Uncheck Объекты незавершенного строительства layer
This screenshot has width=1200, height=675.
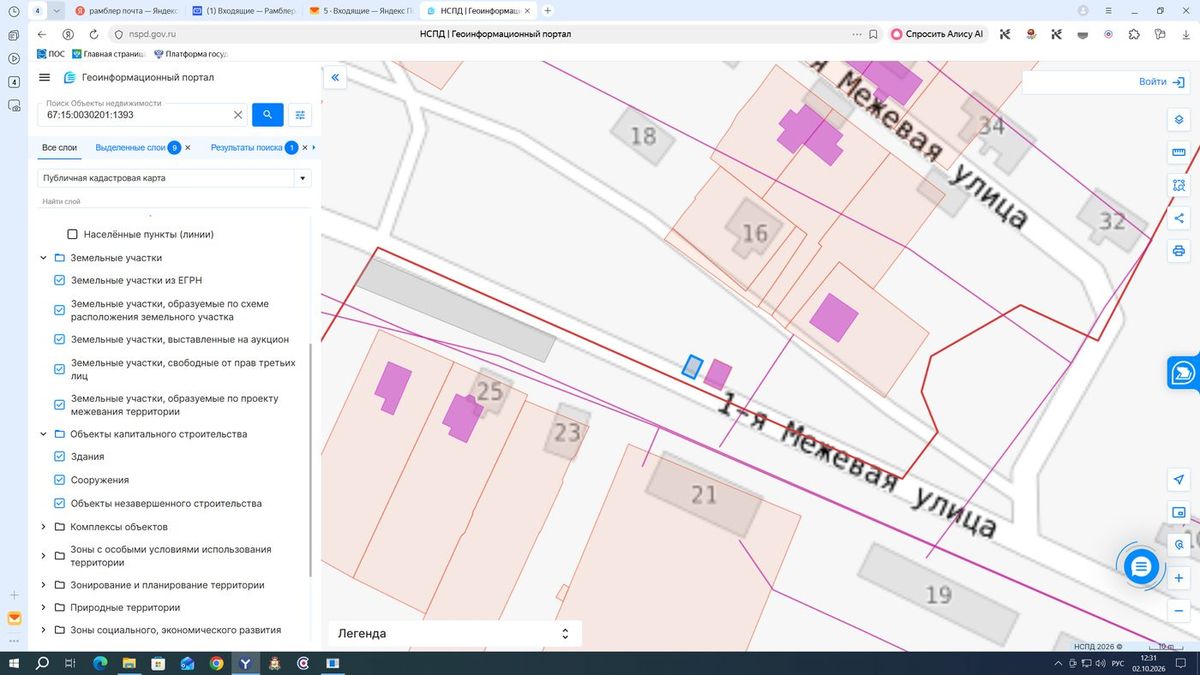pos(59,503)
